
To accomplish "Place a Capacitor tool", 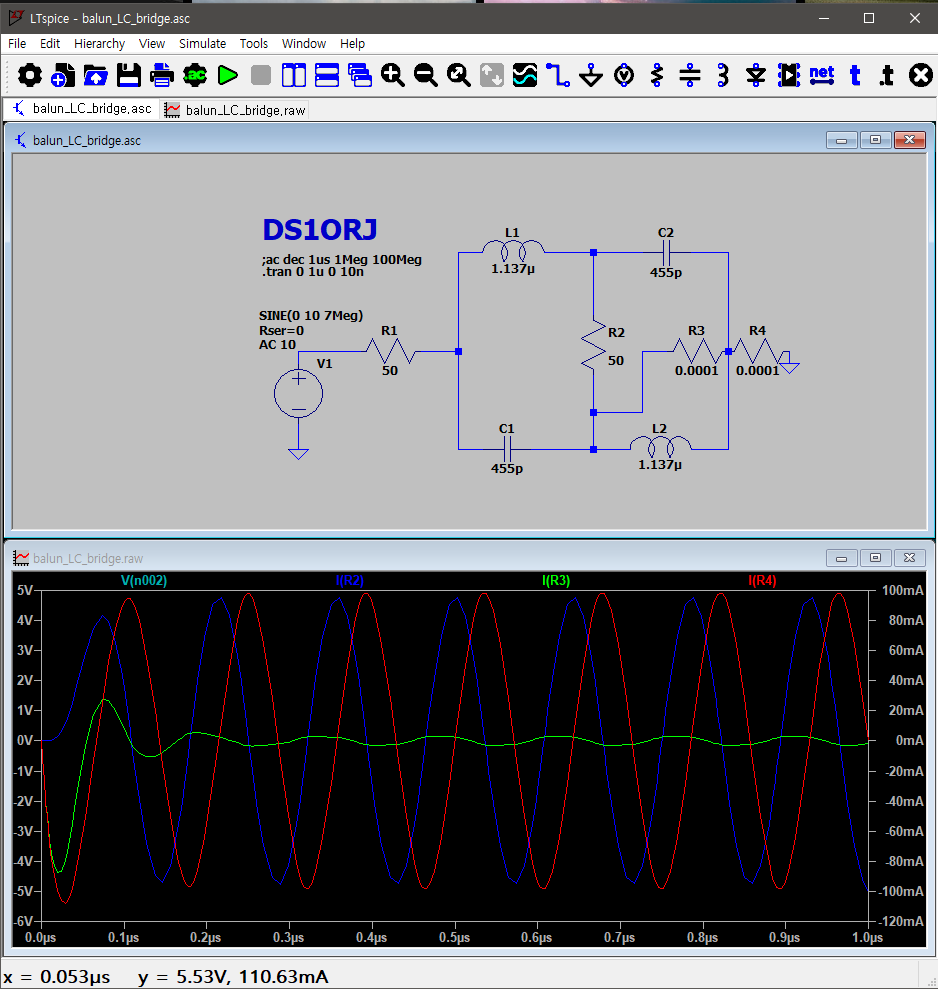I will pyautogui.click(x=690, y=76).
